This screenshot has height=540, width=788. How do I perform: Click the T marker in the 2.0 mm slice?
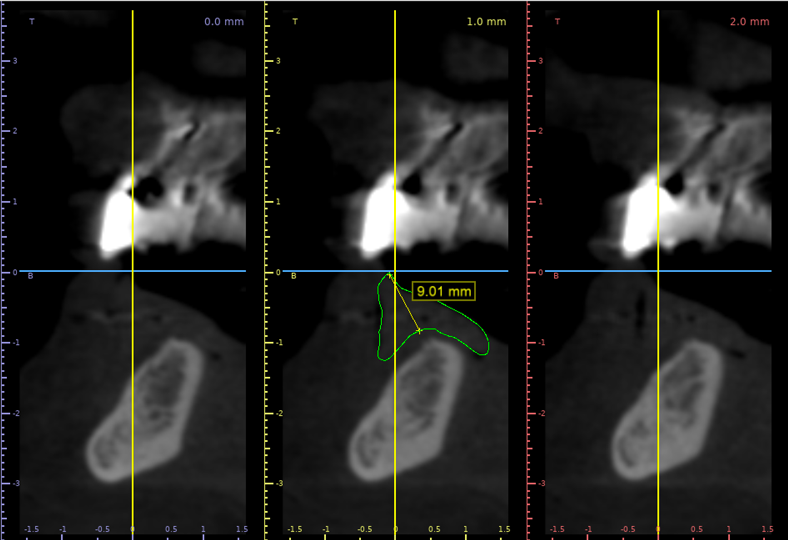pyautogui.click(x=557, y=20)
